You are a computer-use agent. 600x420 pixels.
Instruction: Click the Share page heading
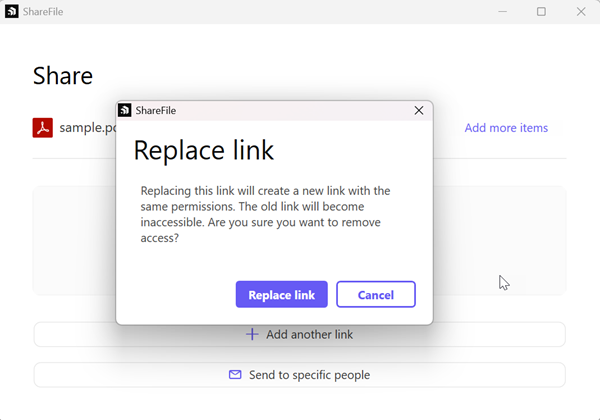coord(63,76)
